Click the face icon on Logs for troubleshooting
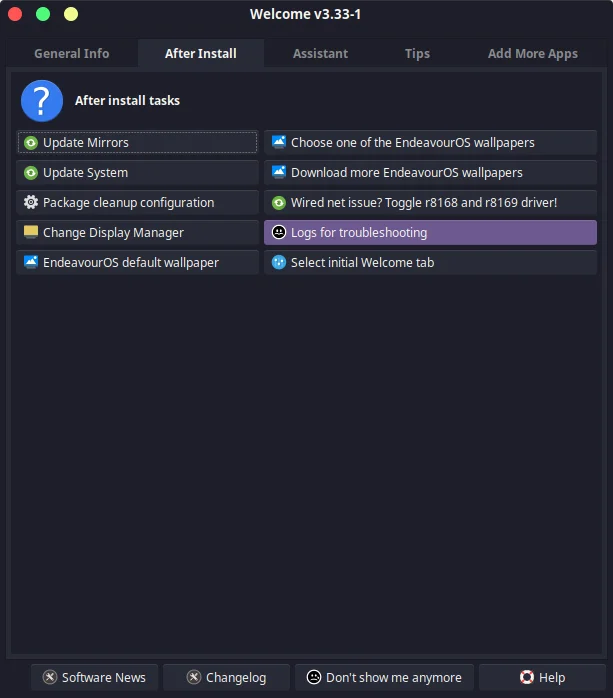Screen dimensions: 613x698 coord(279,232)
